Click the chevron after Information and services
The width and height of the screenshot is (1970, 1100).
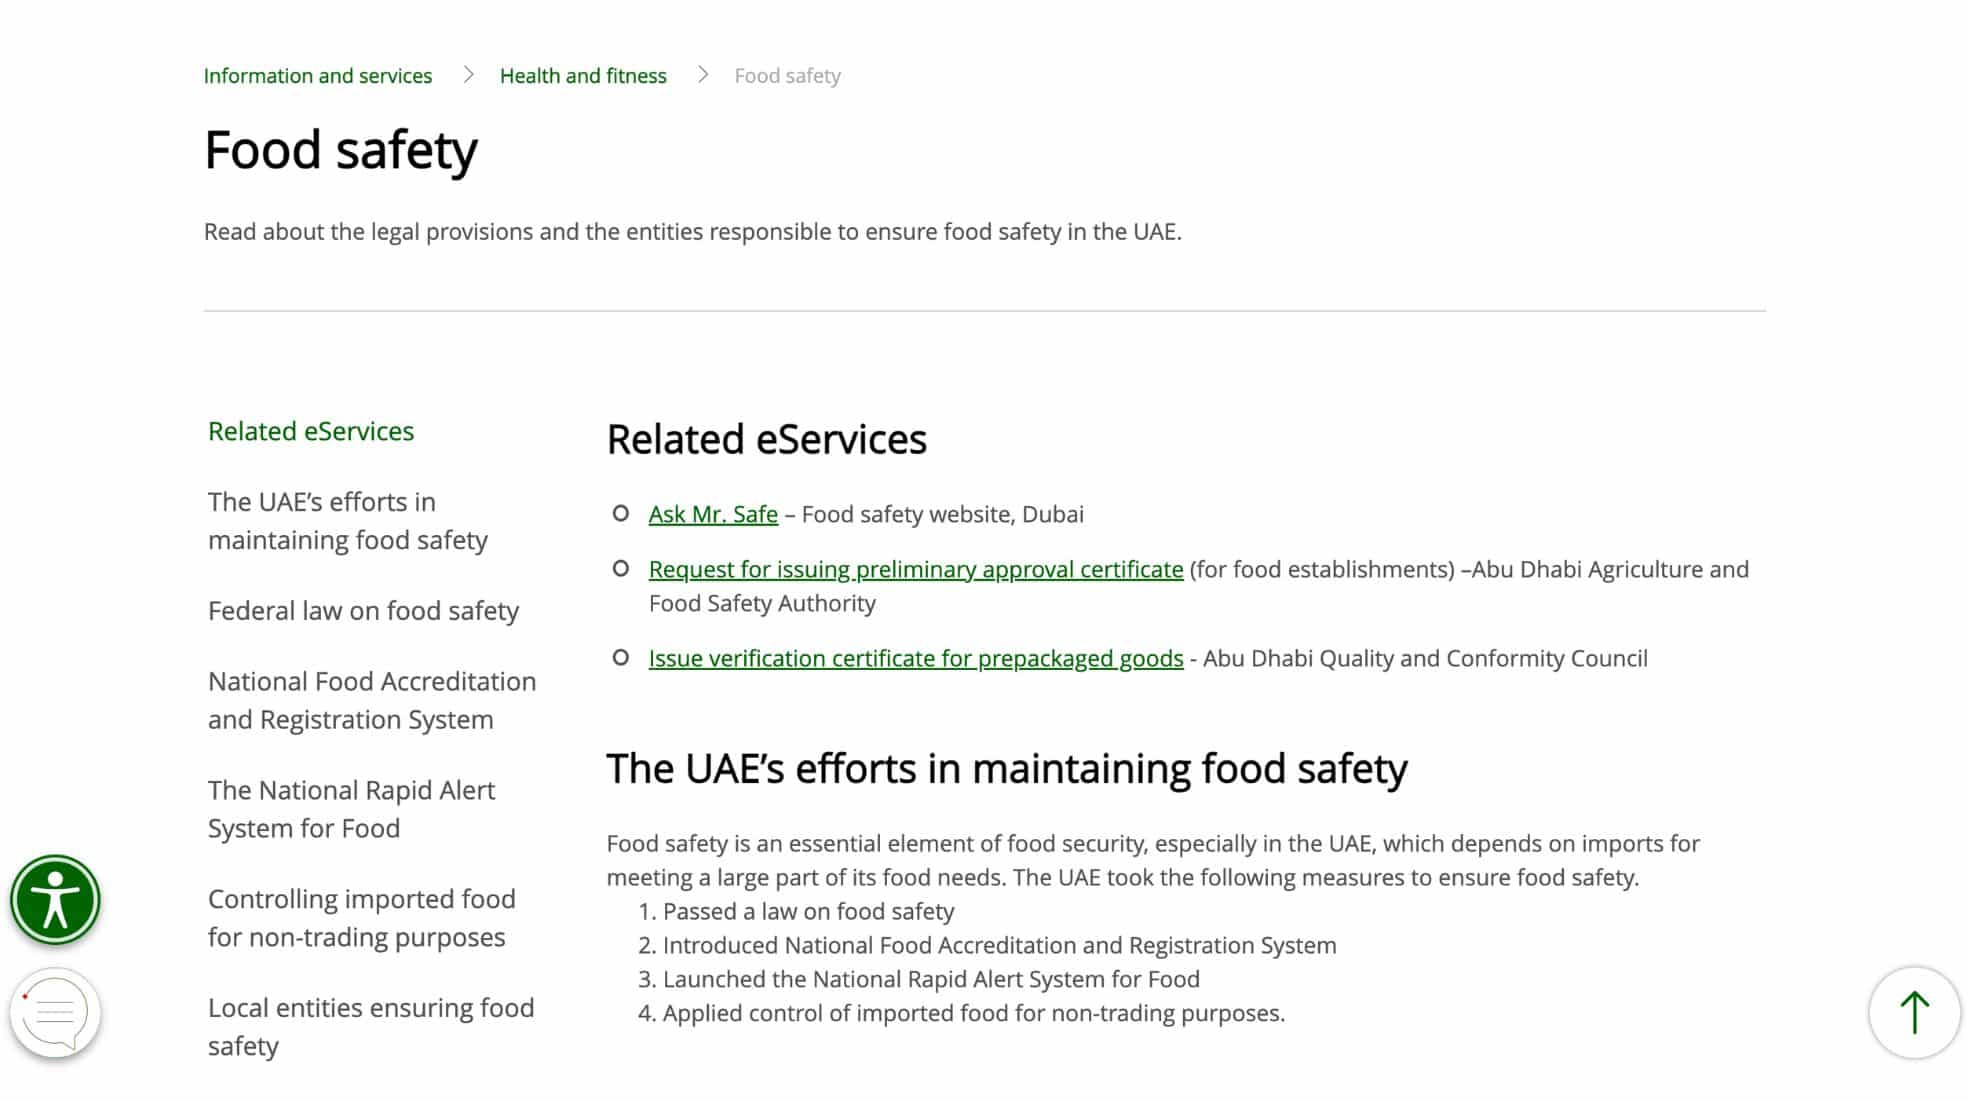[466, 74]
